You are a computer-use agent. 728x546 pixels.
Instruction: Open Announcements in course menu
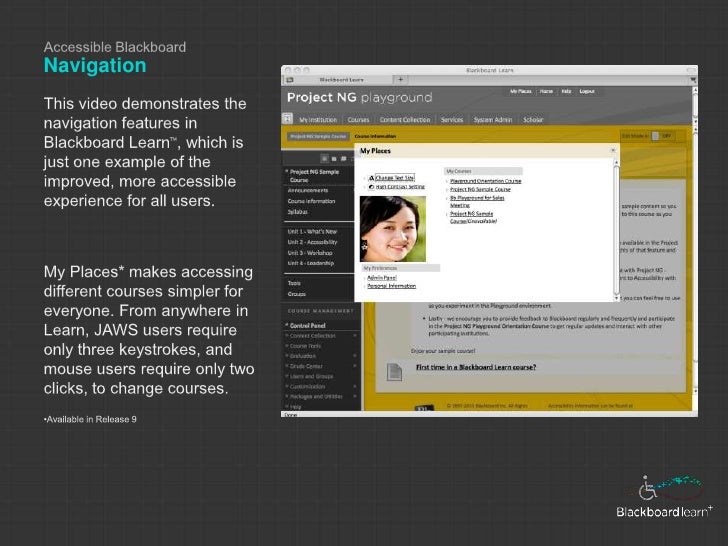click(x=307, y=190)
